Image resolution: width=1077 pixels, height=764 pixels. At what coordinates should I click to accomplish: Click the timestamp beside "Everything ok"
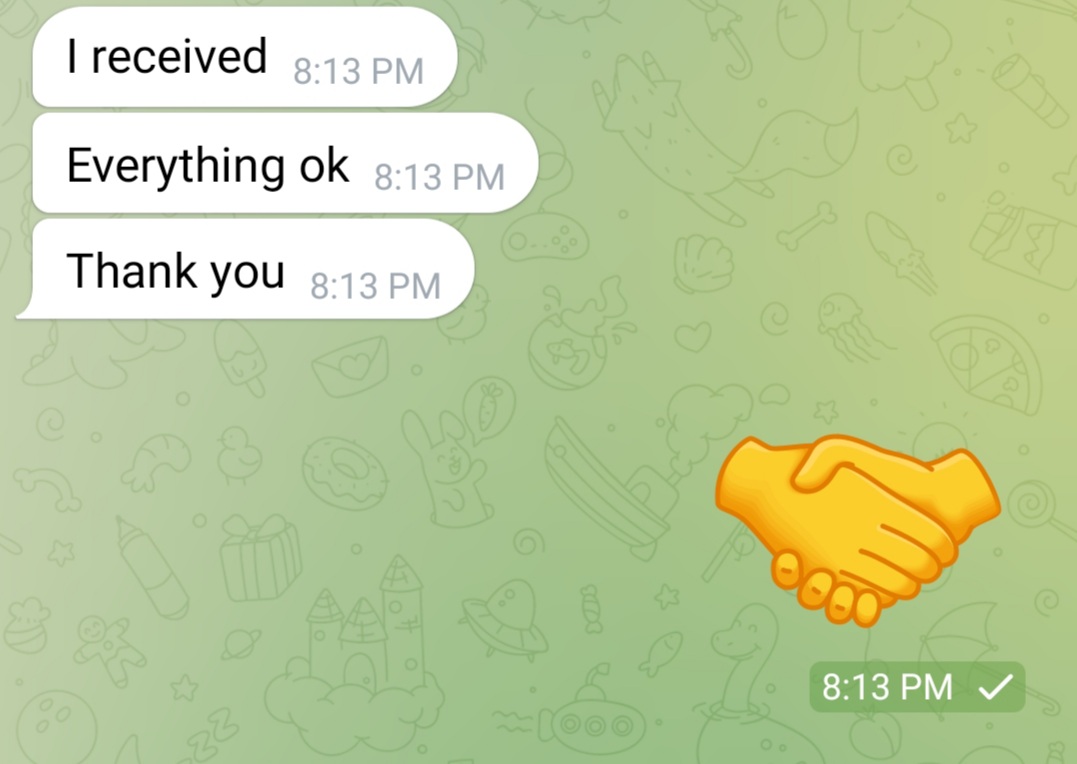click(x=440, y=177)
